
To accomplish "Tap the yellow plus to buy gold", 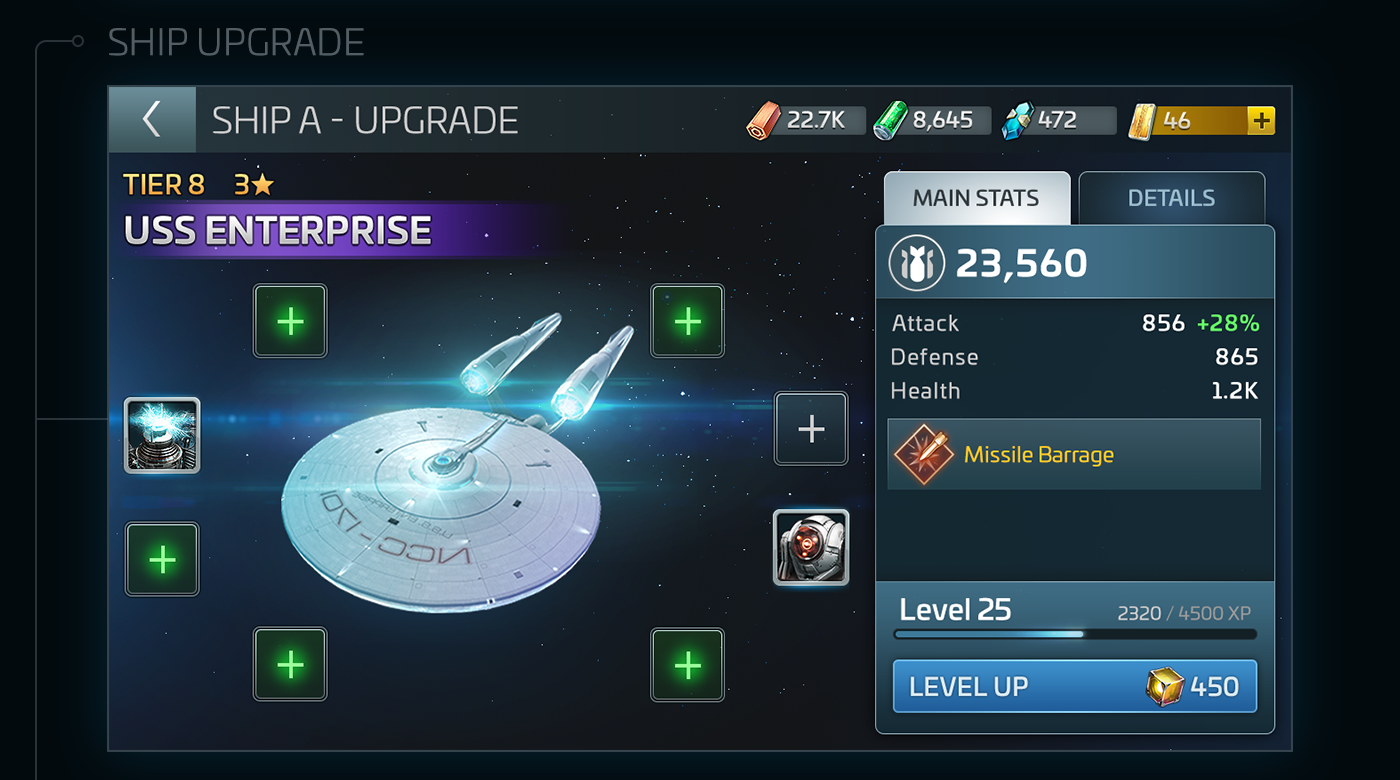I will pos(1261,121).
